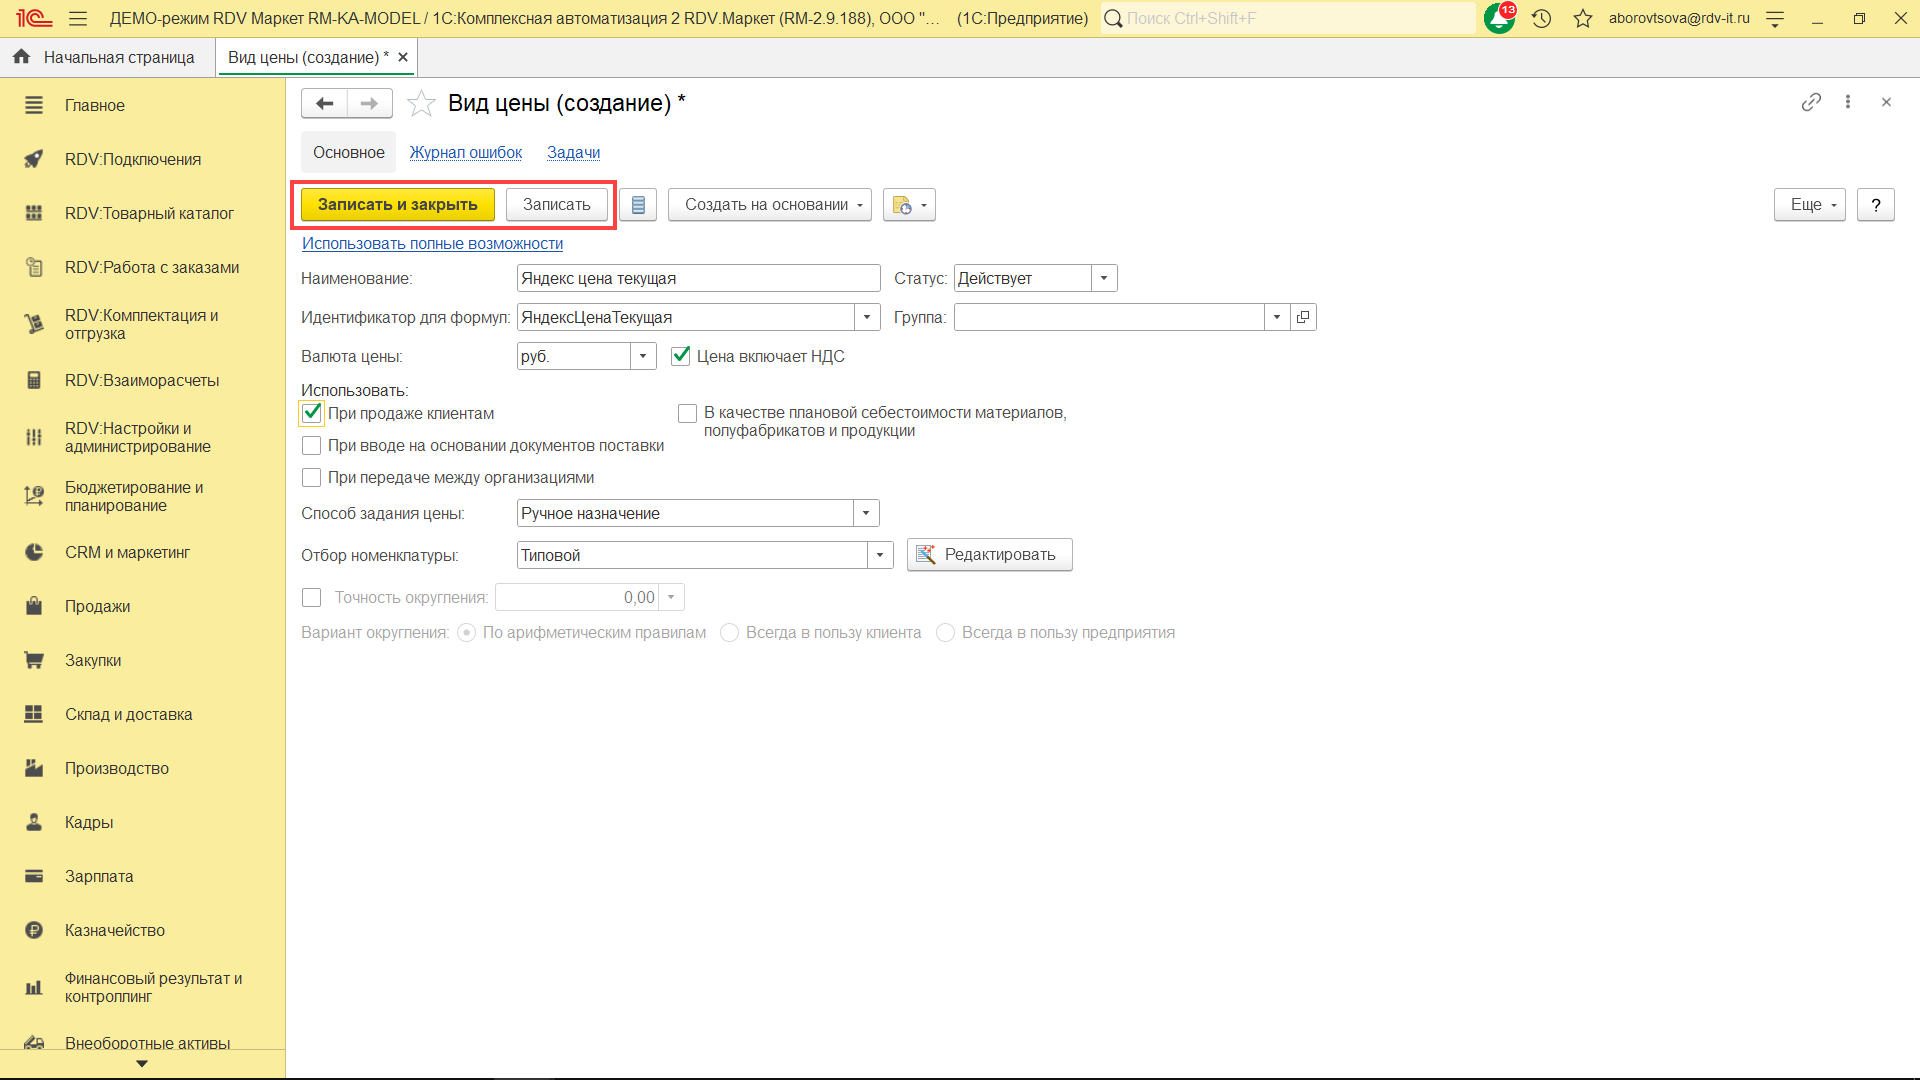Open Способ задания цены dropdown

(x=866, y=513)
